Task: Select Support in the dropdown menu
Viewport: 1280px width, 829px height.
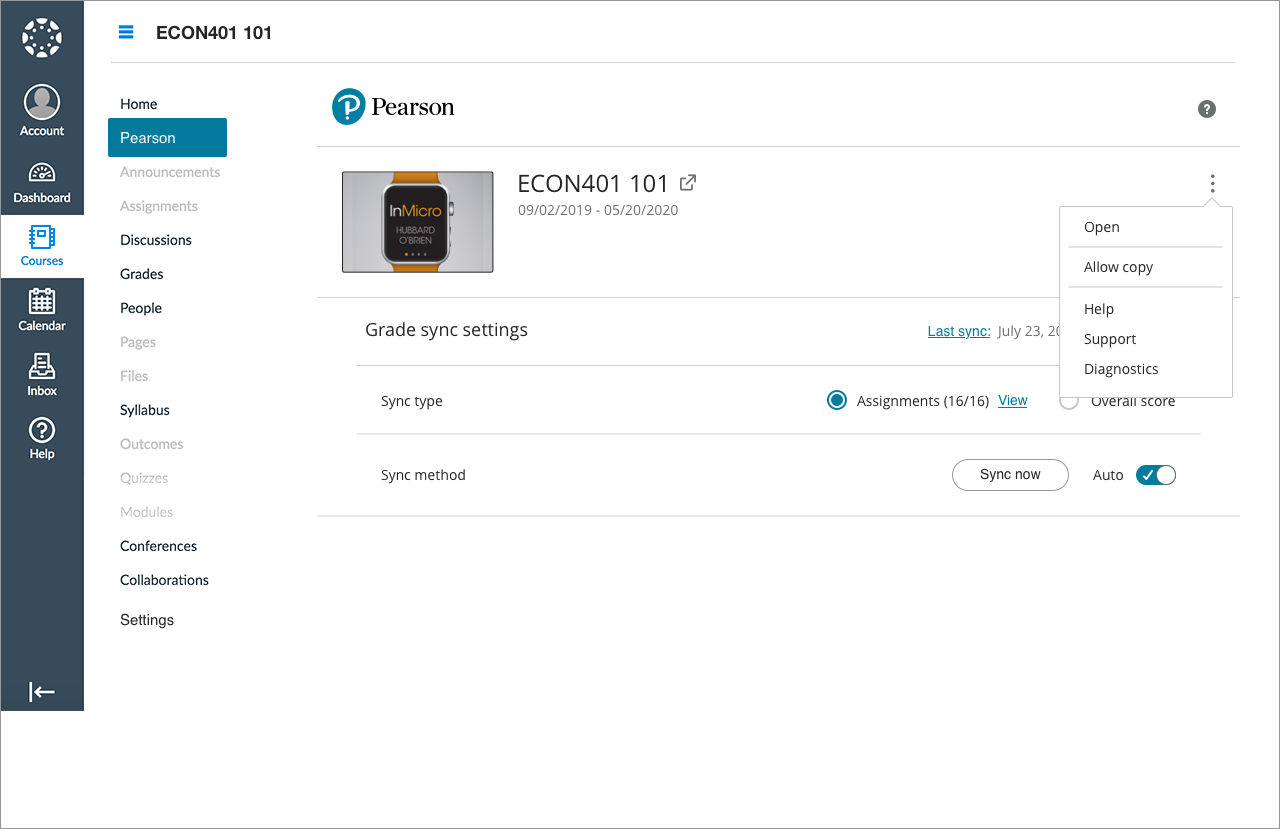Action: click(1110, 339)
